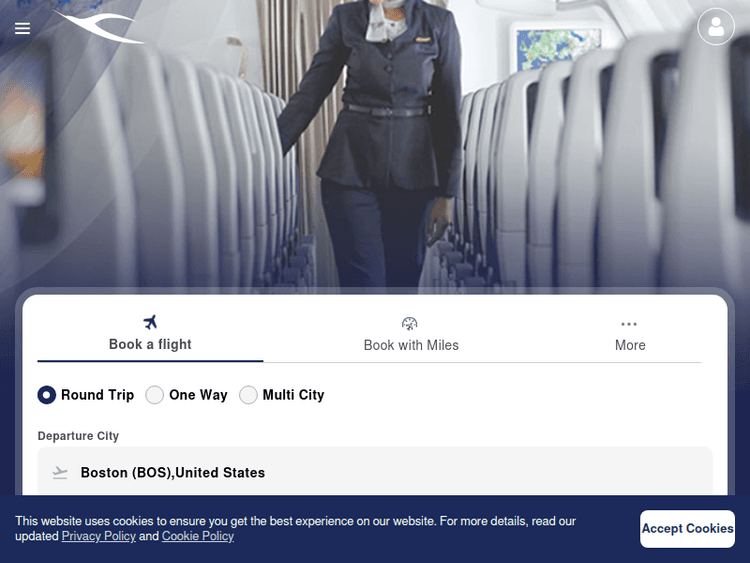Expand the More tab options
Screen dimensions: 750x563
[630, 335]
